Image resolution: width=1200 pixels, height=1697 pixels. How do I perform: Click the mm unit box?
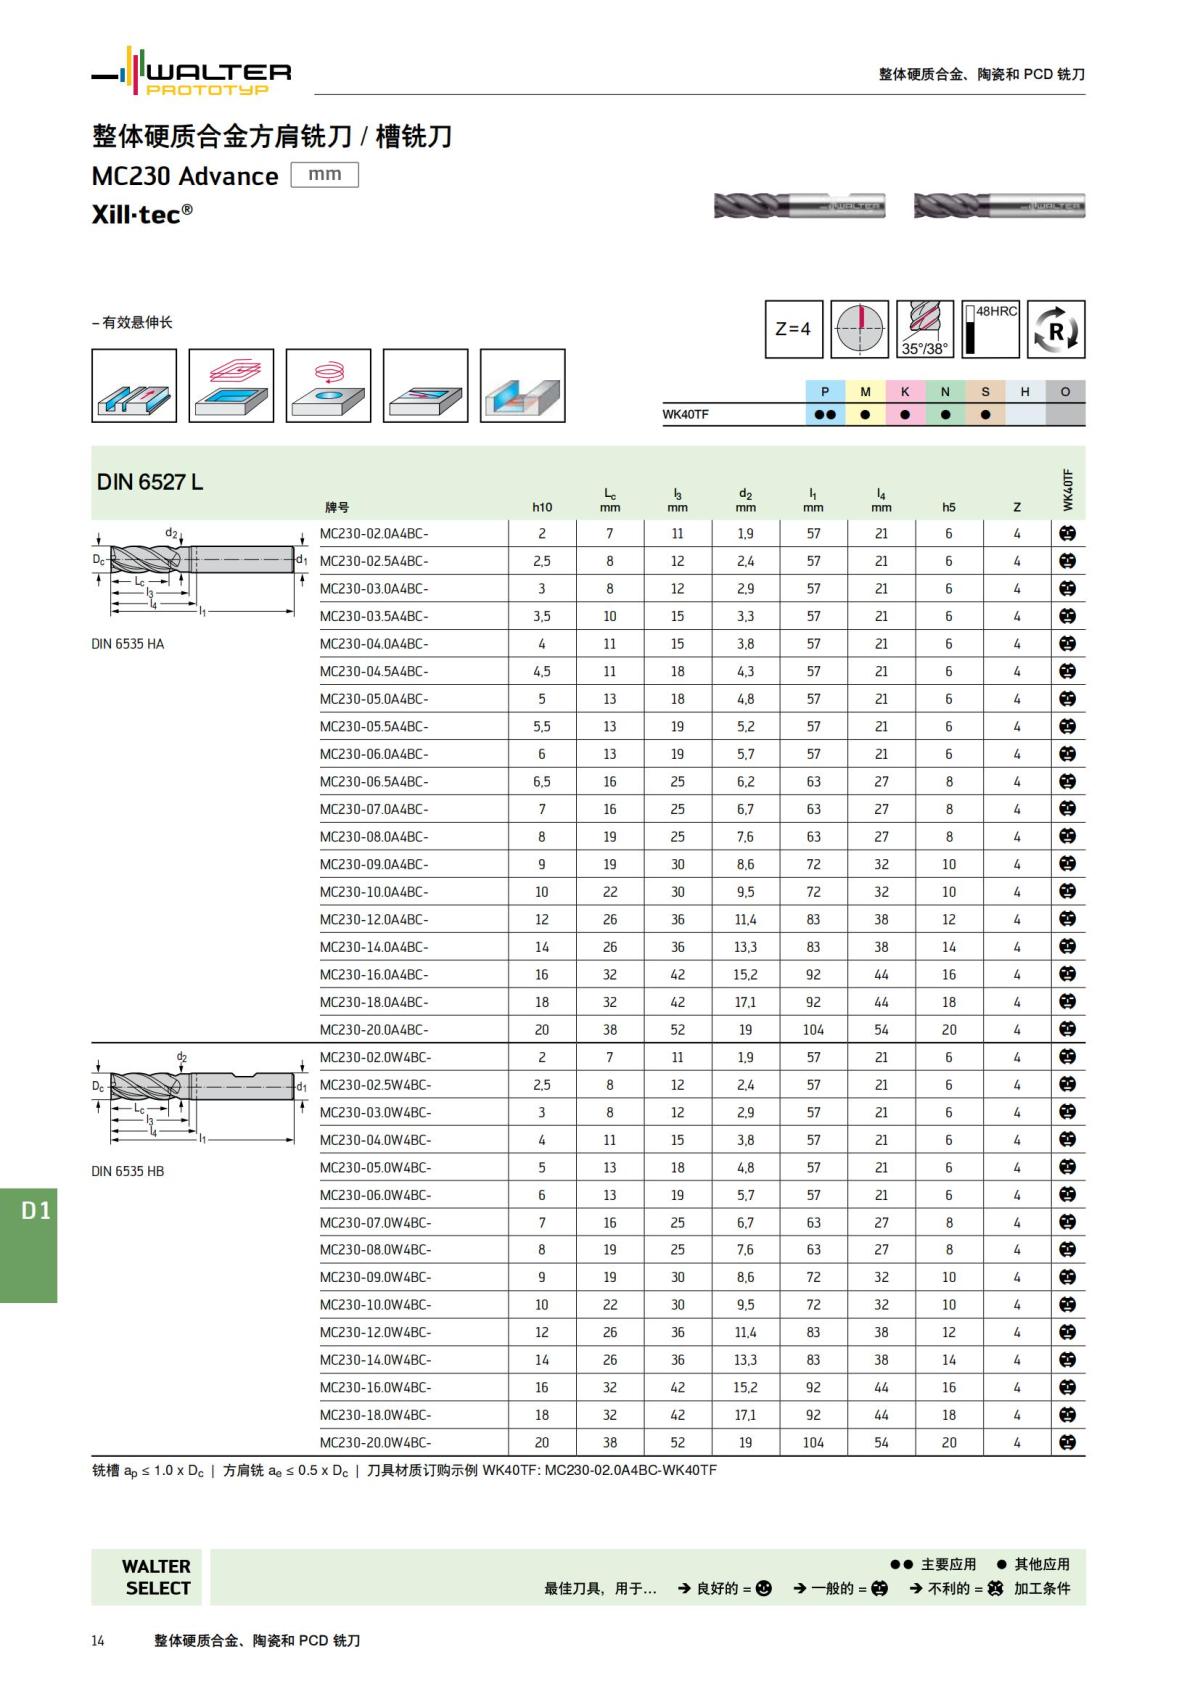click(325, 174)
